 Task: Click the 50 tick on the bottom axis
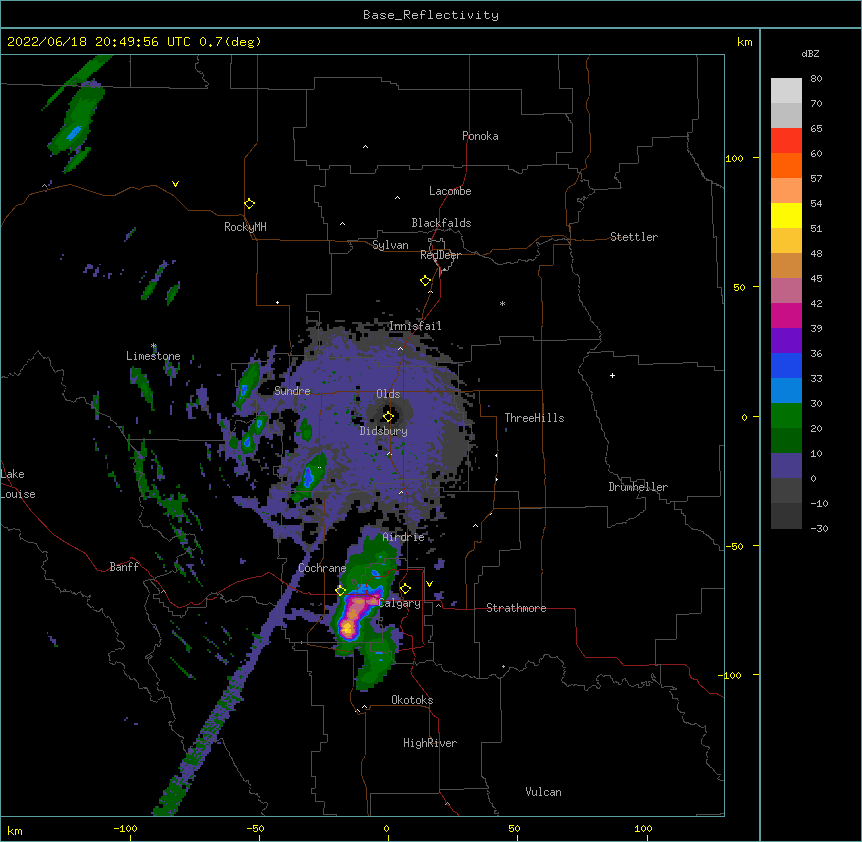pyautogui.click(x=514, y=828)
